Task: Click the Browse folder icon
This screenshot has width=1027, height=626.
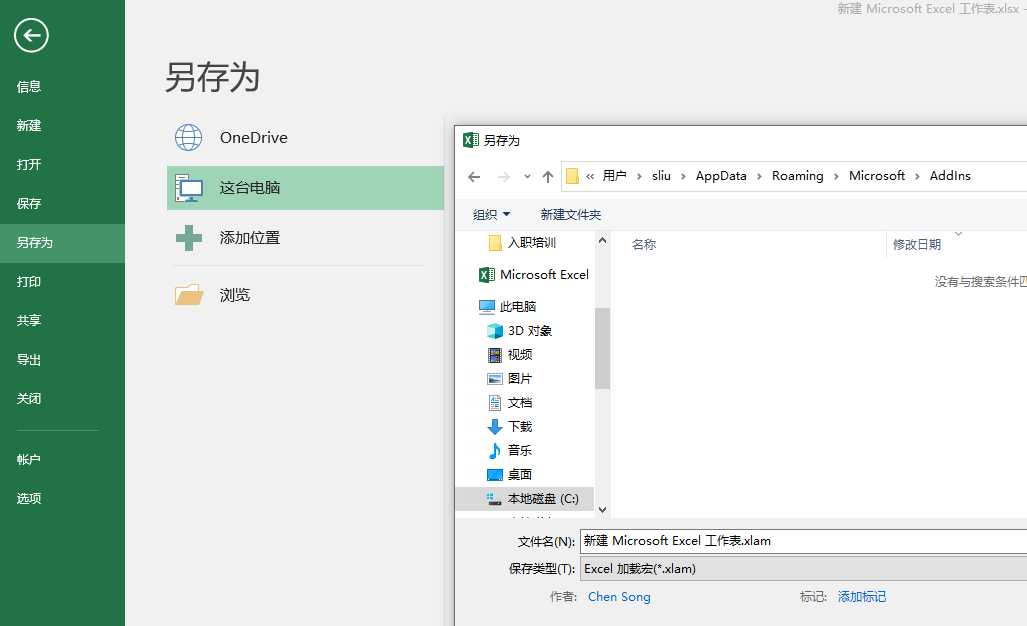Action: [189, 295]
